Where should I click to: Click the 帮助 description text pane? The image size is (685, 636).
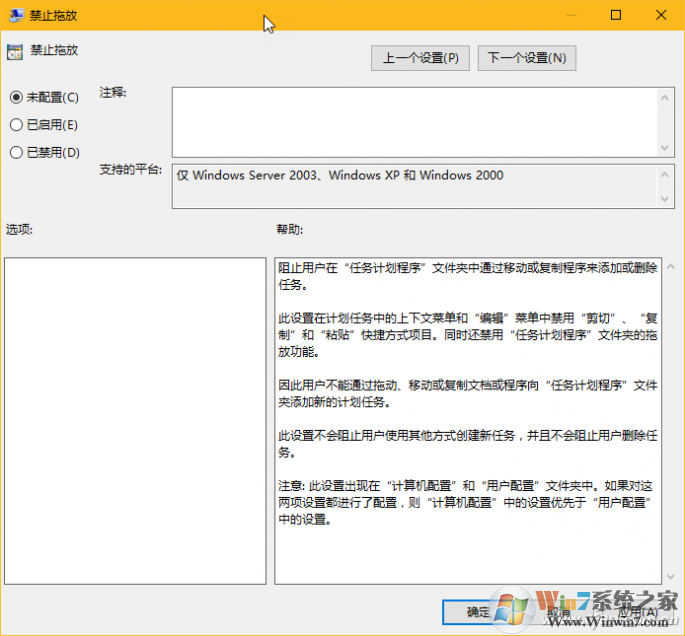(x=467, y=420)
